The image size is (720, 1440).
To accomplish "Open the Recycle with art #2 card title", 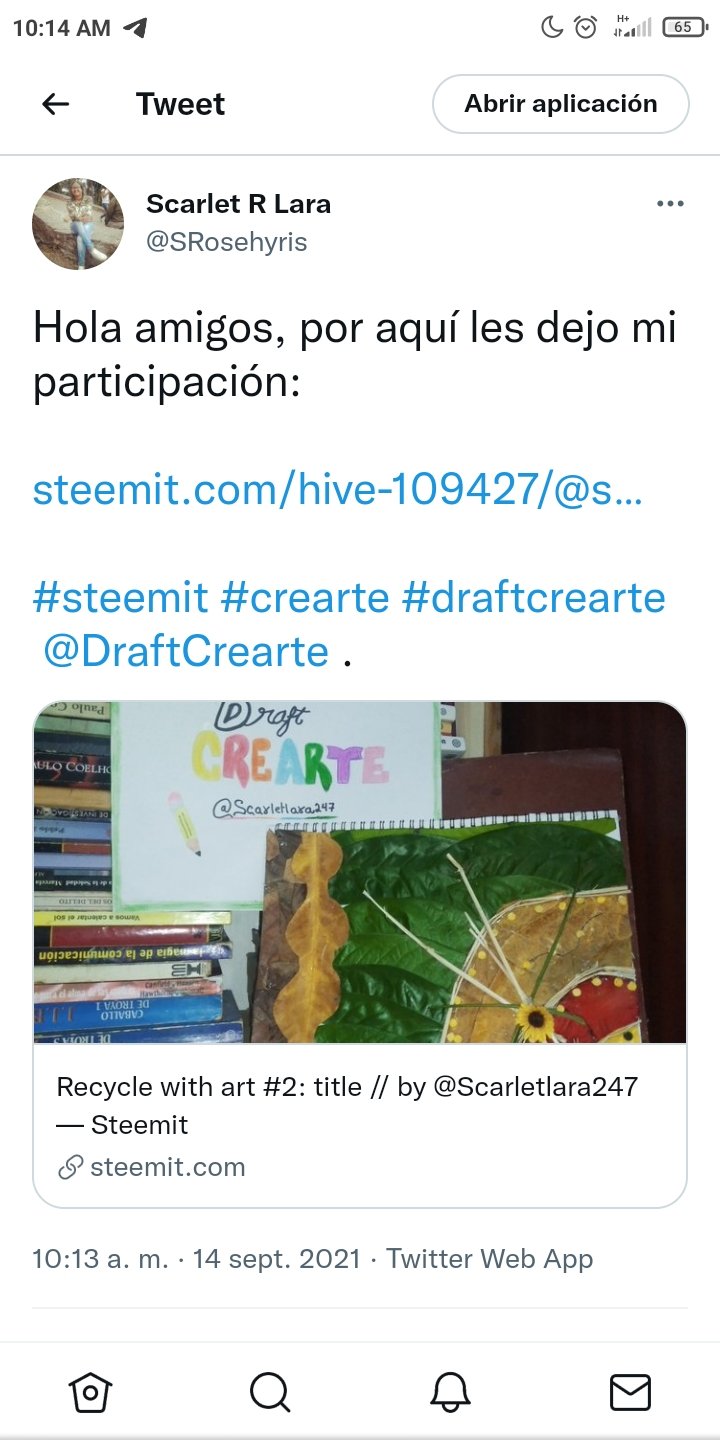I will pos(347,1106).
